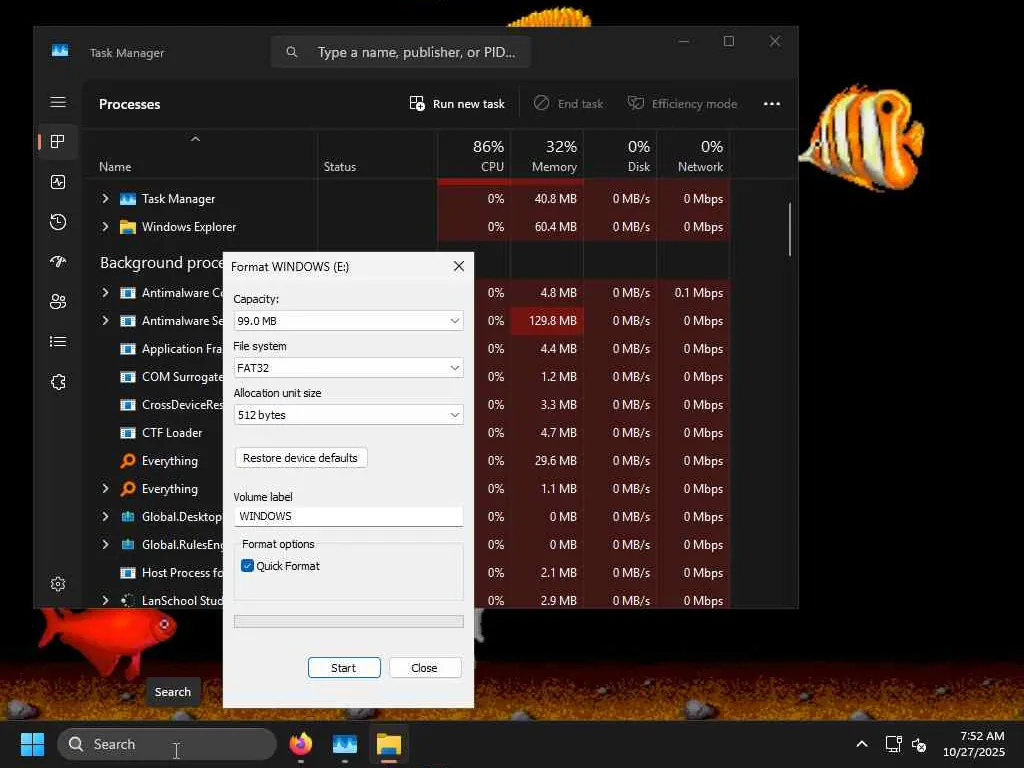Open the Performance page in sidebar

(x=57, y=182)
